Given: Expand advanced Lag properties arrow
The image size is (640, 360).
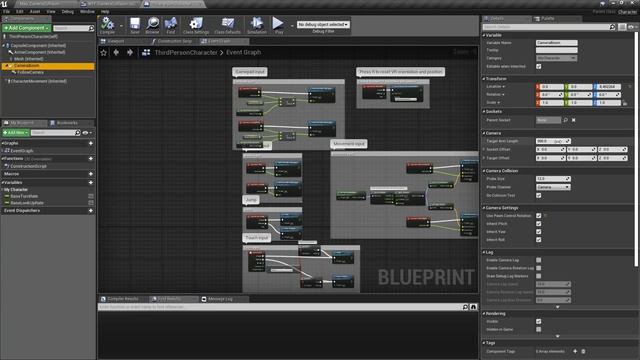Looking at the screenshot, I should (x=558, y=307).
